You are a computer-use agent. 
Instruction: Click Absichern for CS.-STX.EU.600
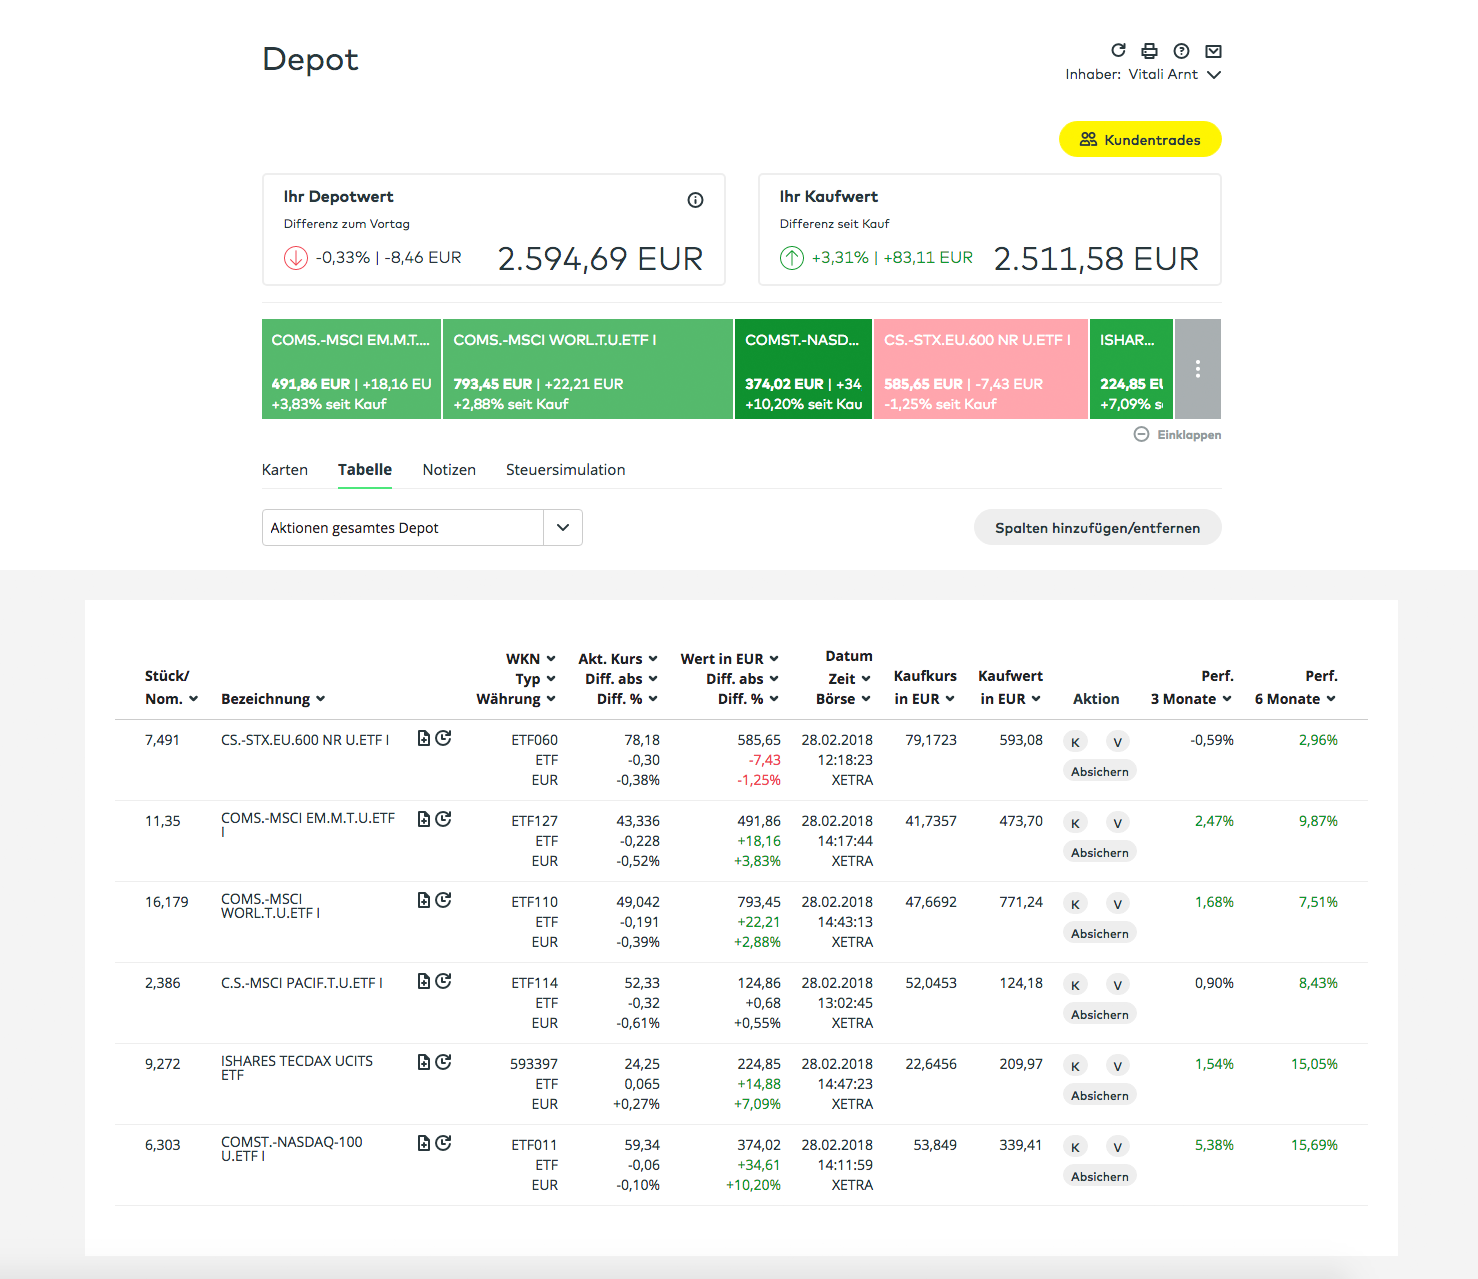[1100, 772]
